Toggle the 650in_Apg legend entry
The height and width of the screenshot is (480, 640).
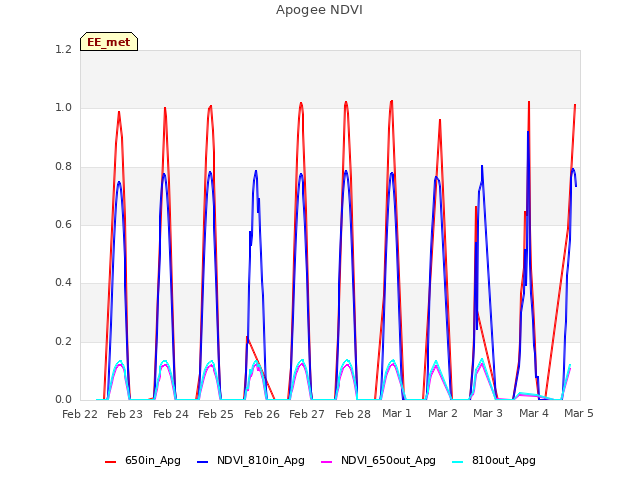[142, 461]
